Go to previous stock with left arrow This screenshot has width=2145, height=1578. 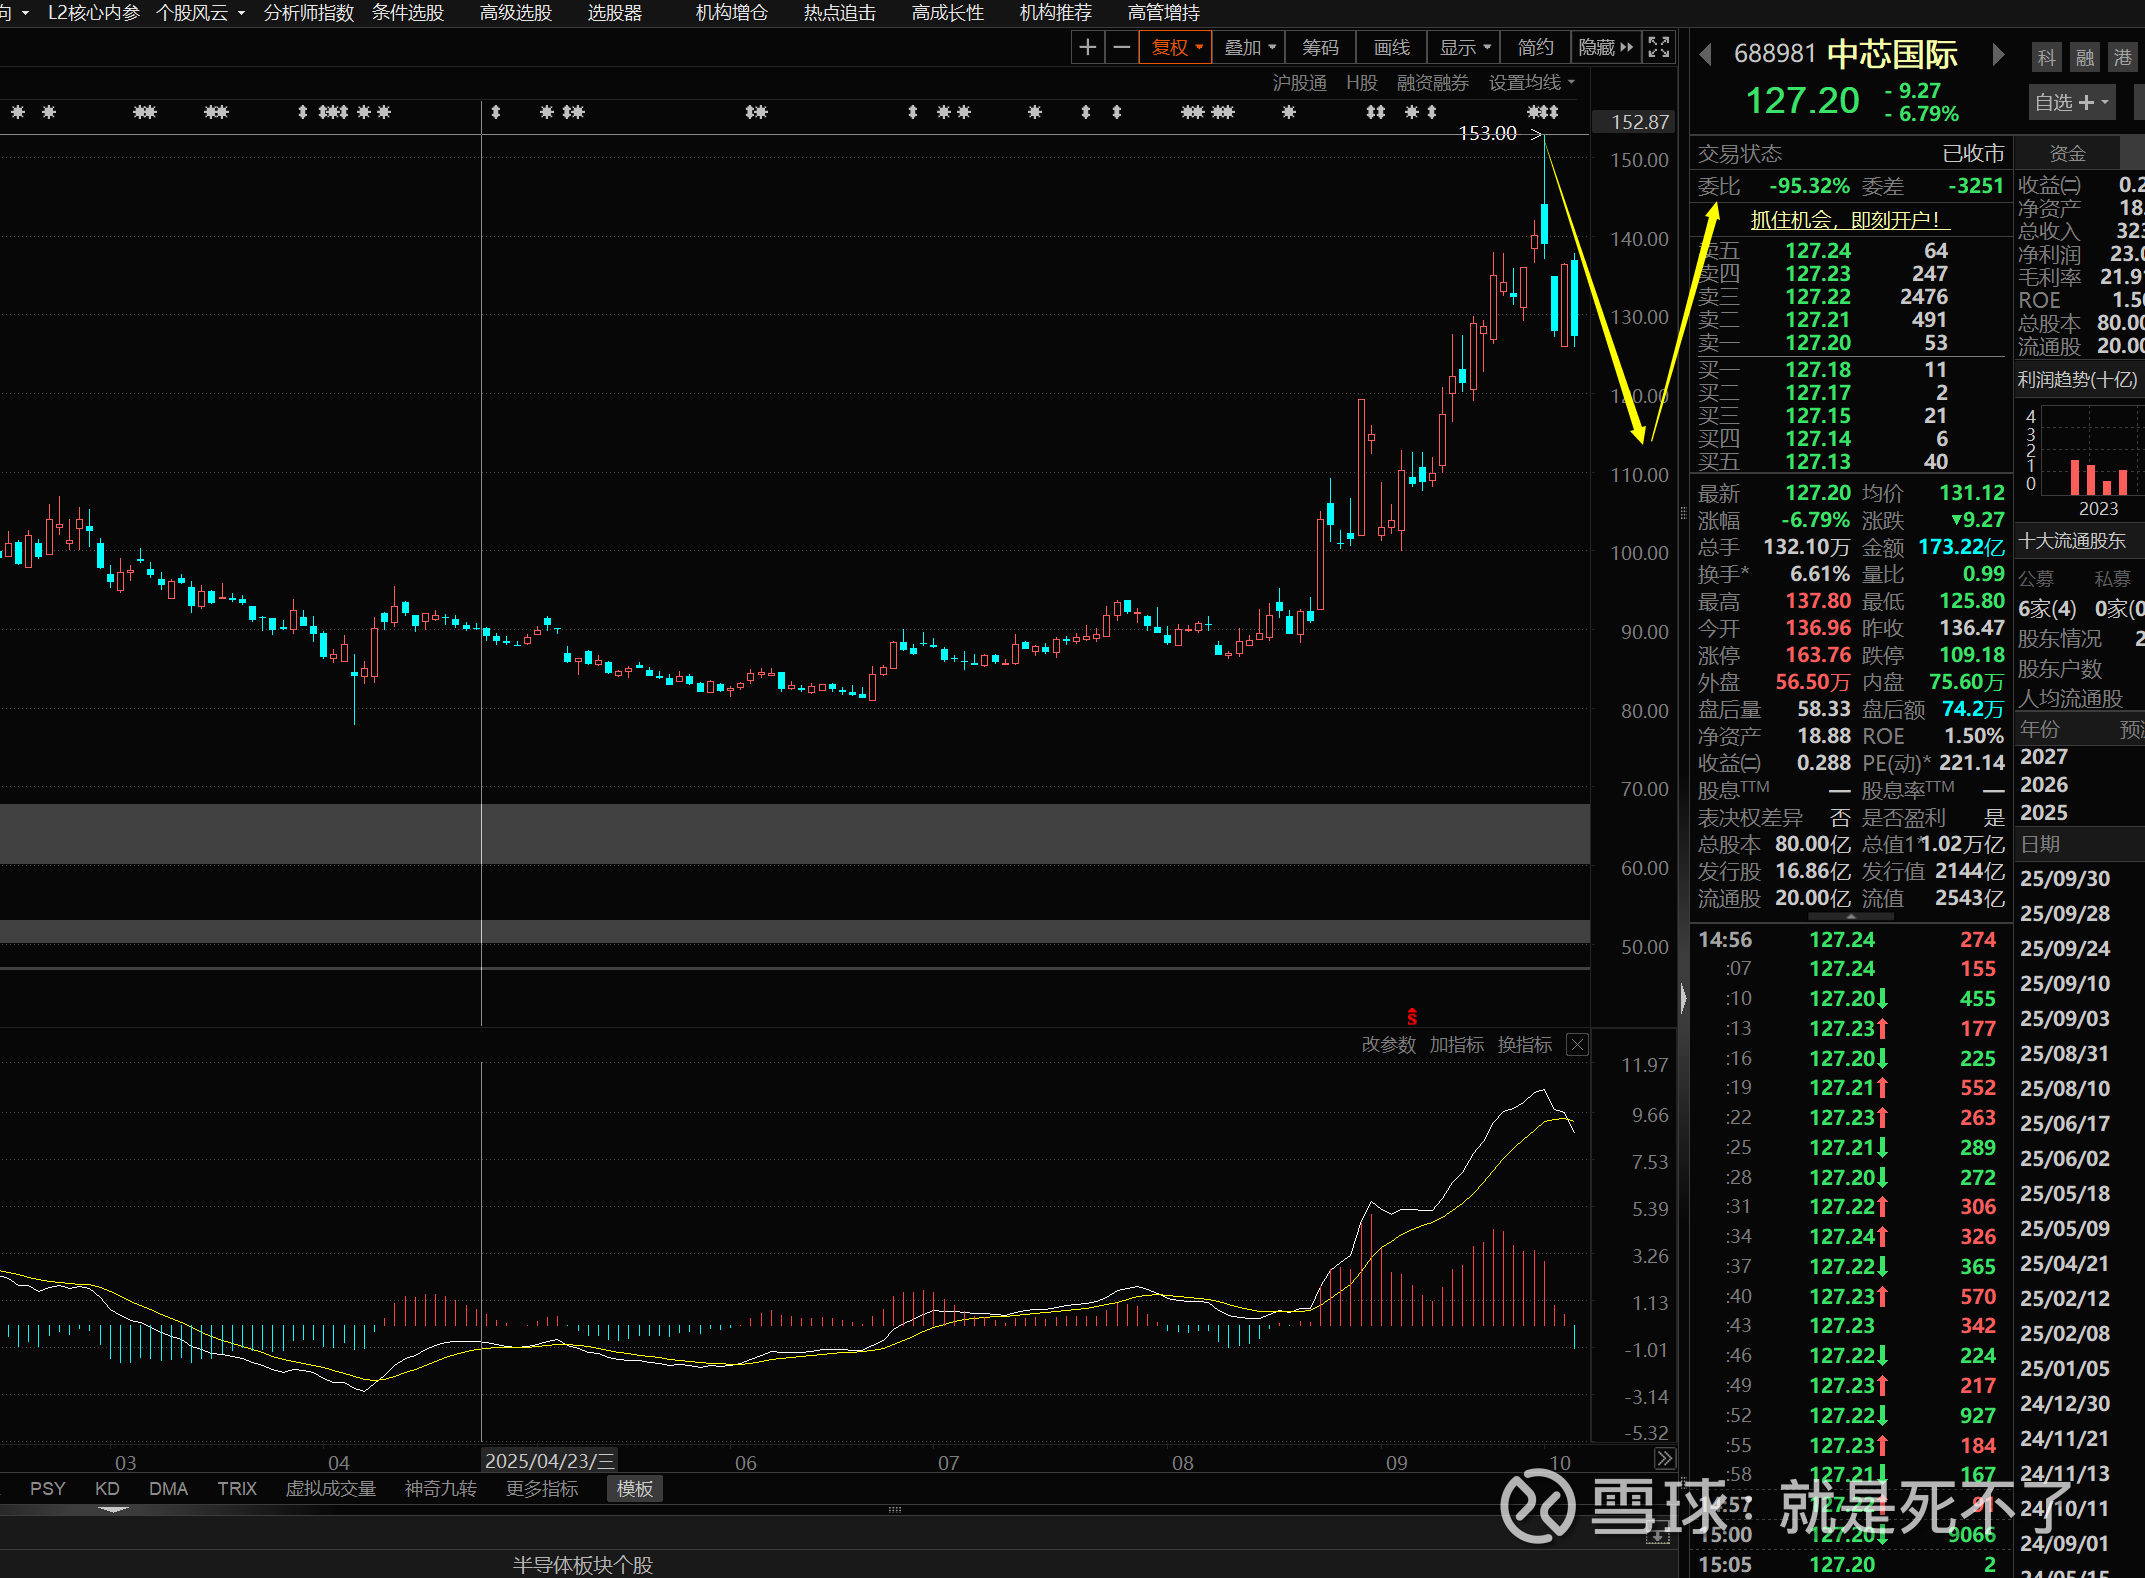(x=1706, y=55)
